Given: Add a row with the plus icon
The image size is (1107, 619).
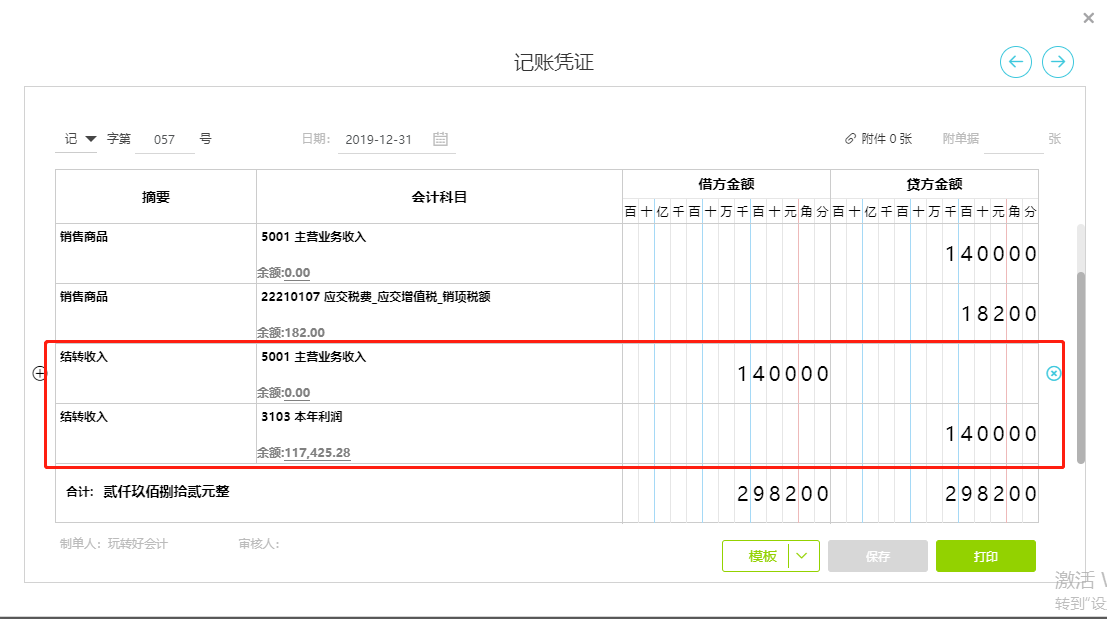Looking at the screenshot, I should pyautogui.click(x=40, y=373).
